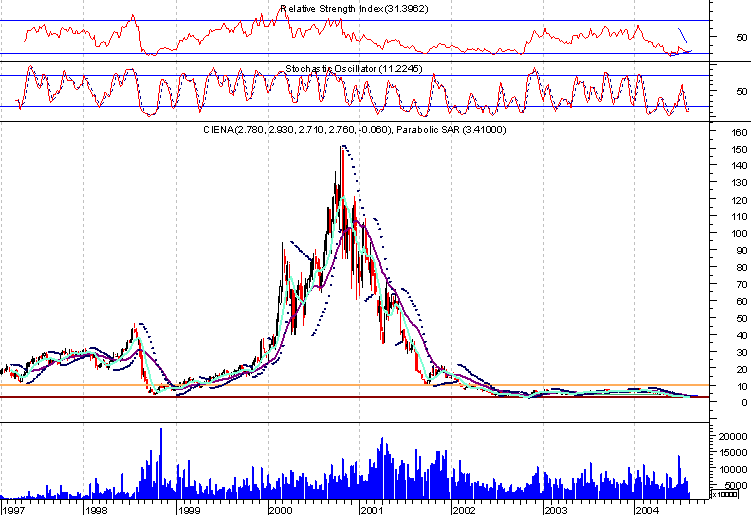Click the 10000 volume axis label
This screenshot has height=515, width=751.
(x=733, y=469)
